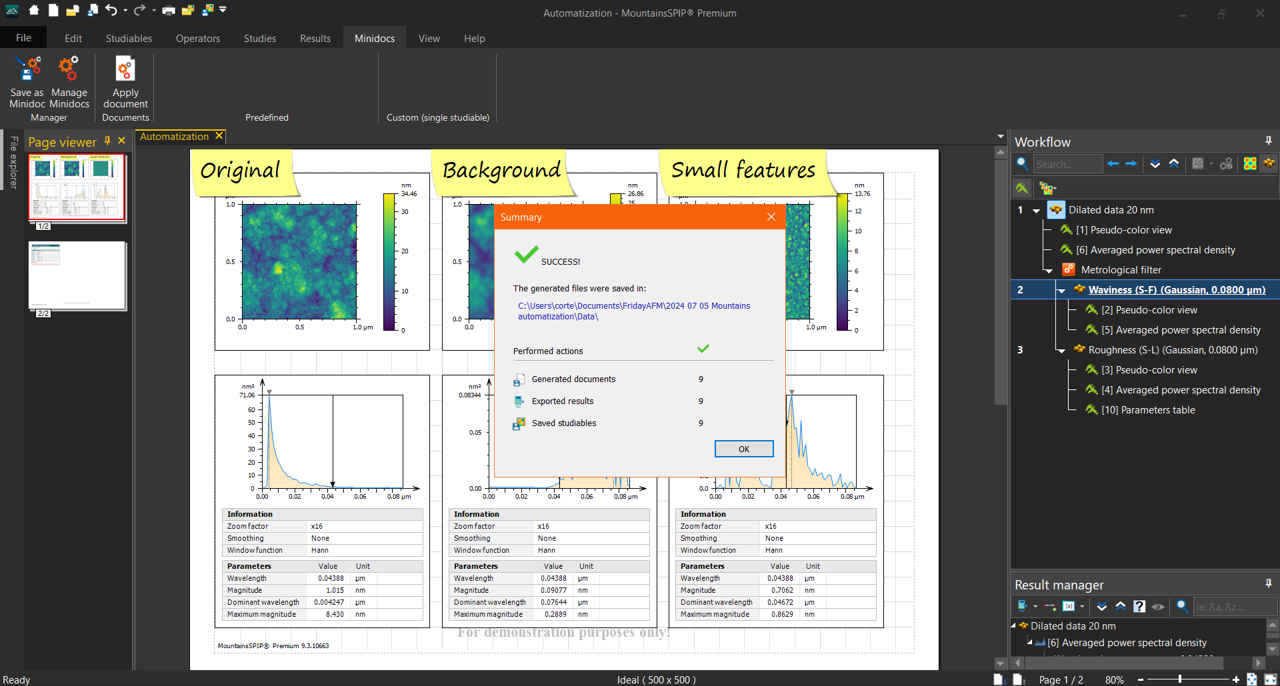Select page 1/2 thumbnail in Page viewer
The image size is (1280, 686).
coord(77,187)
